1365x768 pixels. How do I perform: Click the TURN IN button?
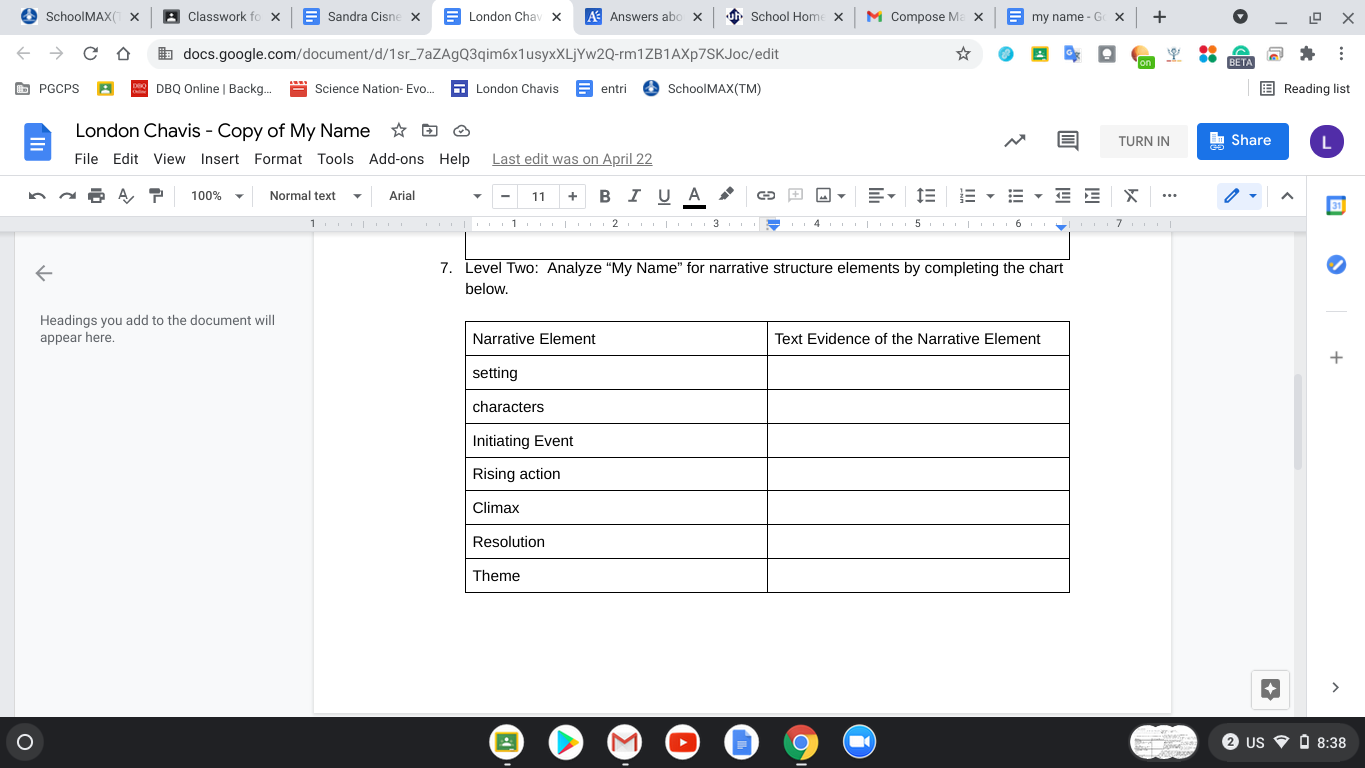tap(1143, 141)
